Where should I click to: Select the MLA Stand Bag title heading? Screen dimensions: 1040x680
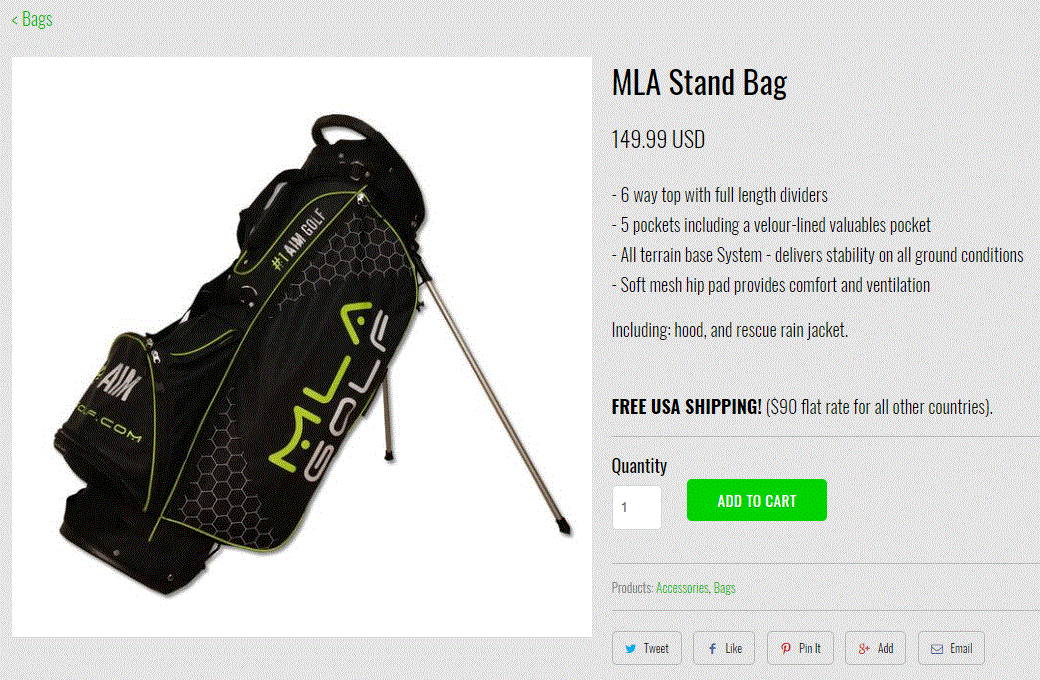[x=699, y=83]
